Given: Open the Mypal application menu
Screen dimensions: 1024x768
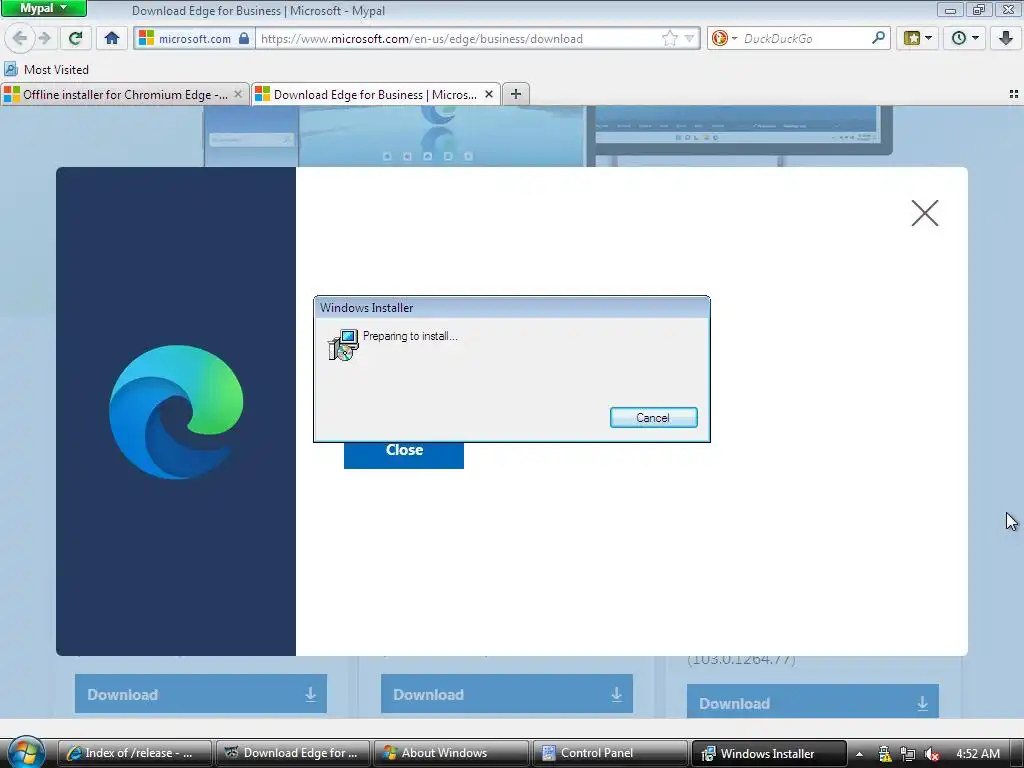Looking at the screenshot, I should coord(44,8).
